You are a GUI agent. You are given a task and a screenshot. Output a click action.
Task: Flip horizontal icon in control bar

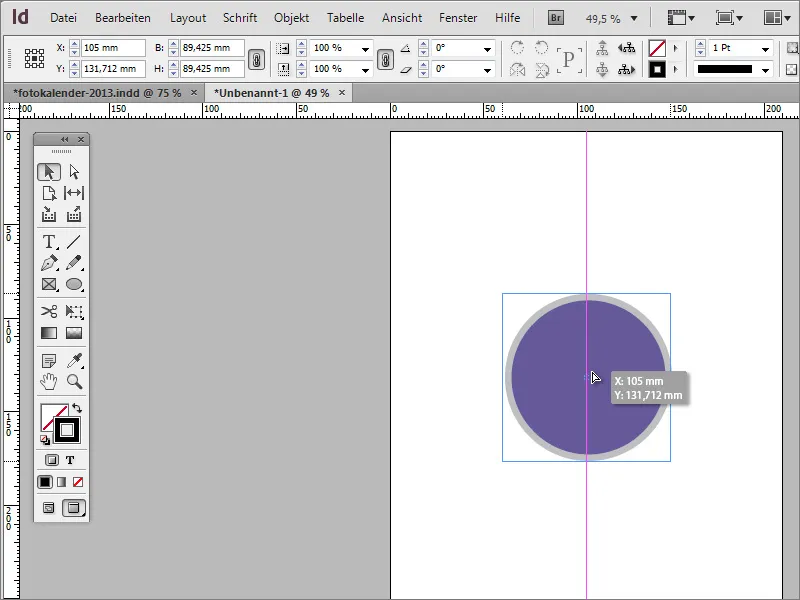(x=517, y=69)
